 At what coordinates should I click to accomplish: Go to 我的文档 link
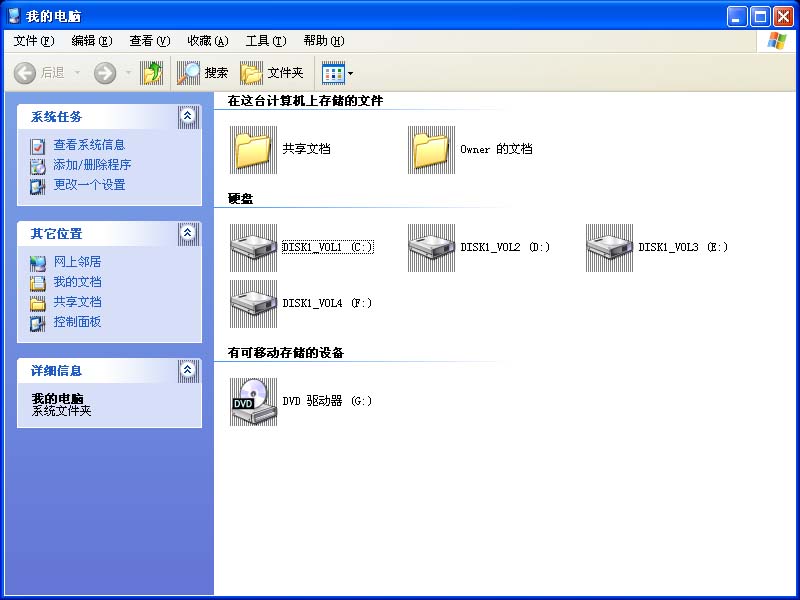click(78, 282)
